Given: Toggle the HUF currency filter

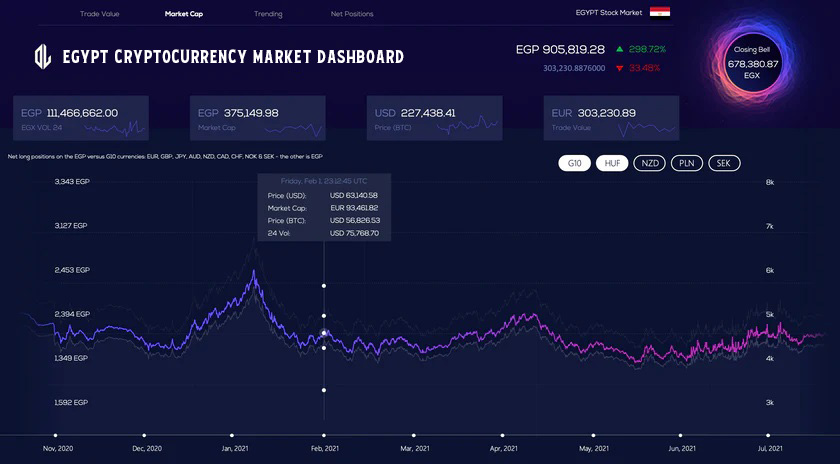Looking at the screenshot, I should pyautogui.click(x=611, y=163).
